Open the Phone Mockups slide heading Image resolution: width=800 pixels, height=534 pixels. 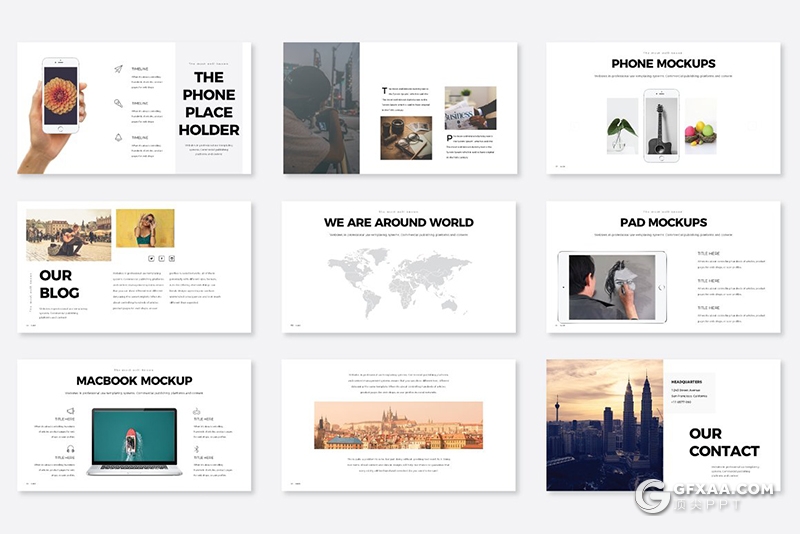coord(663,64)
